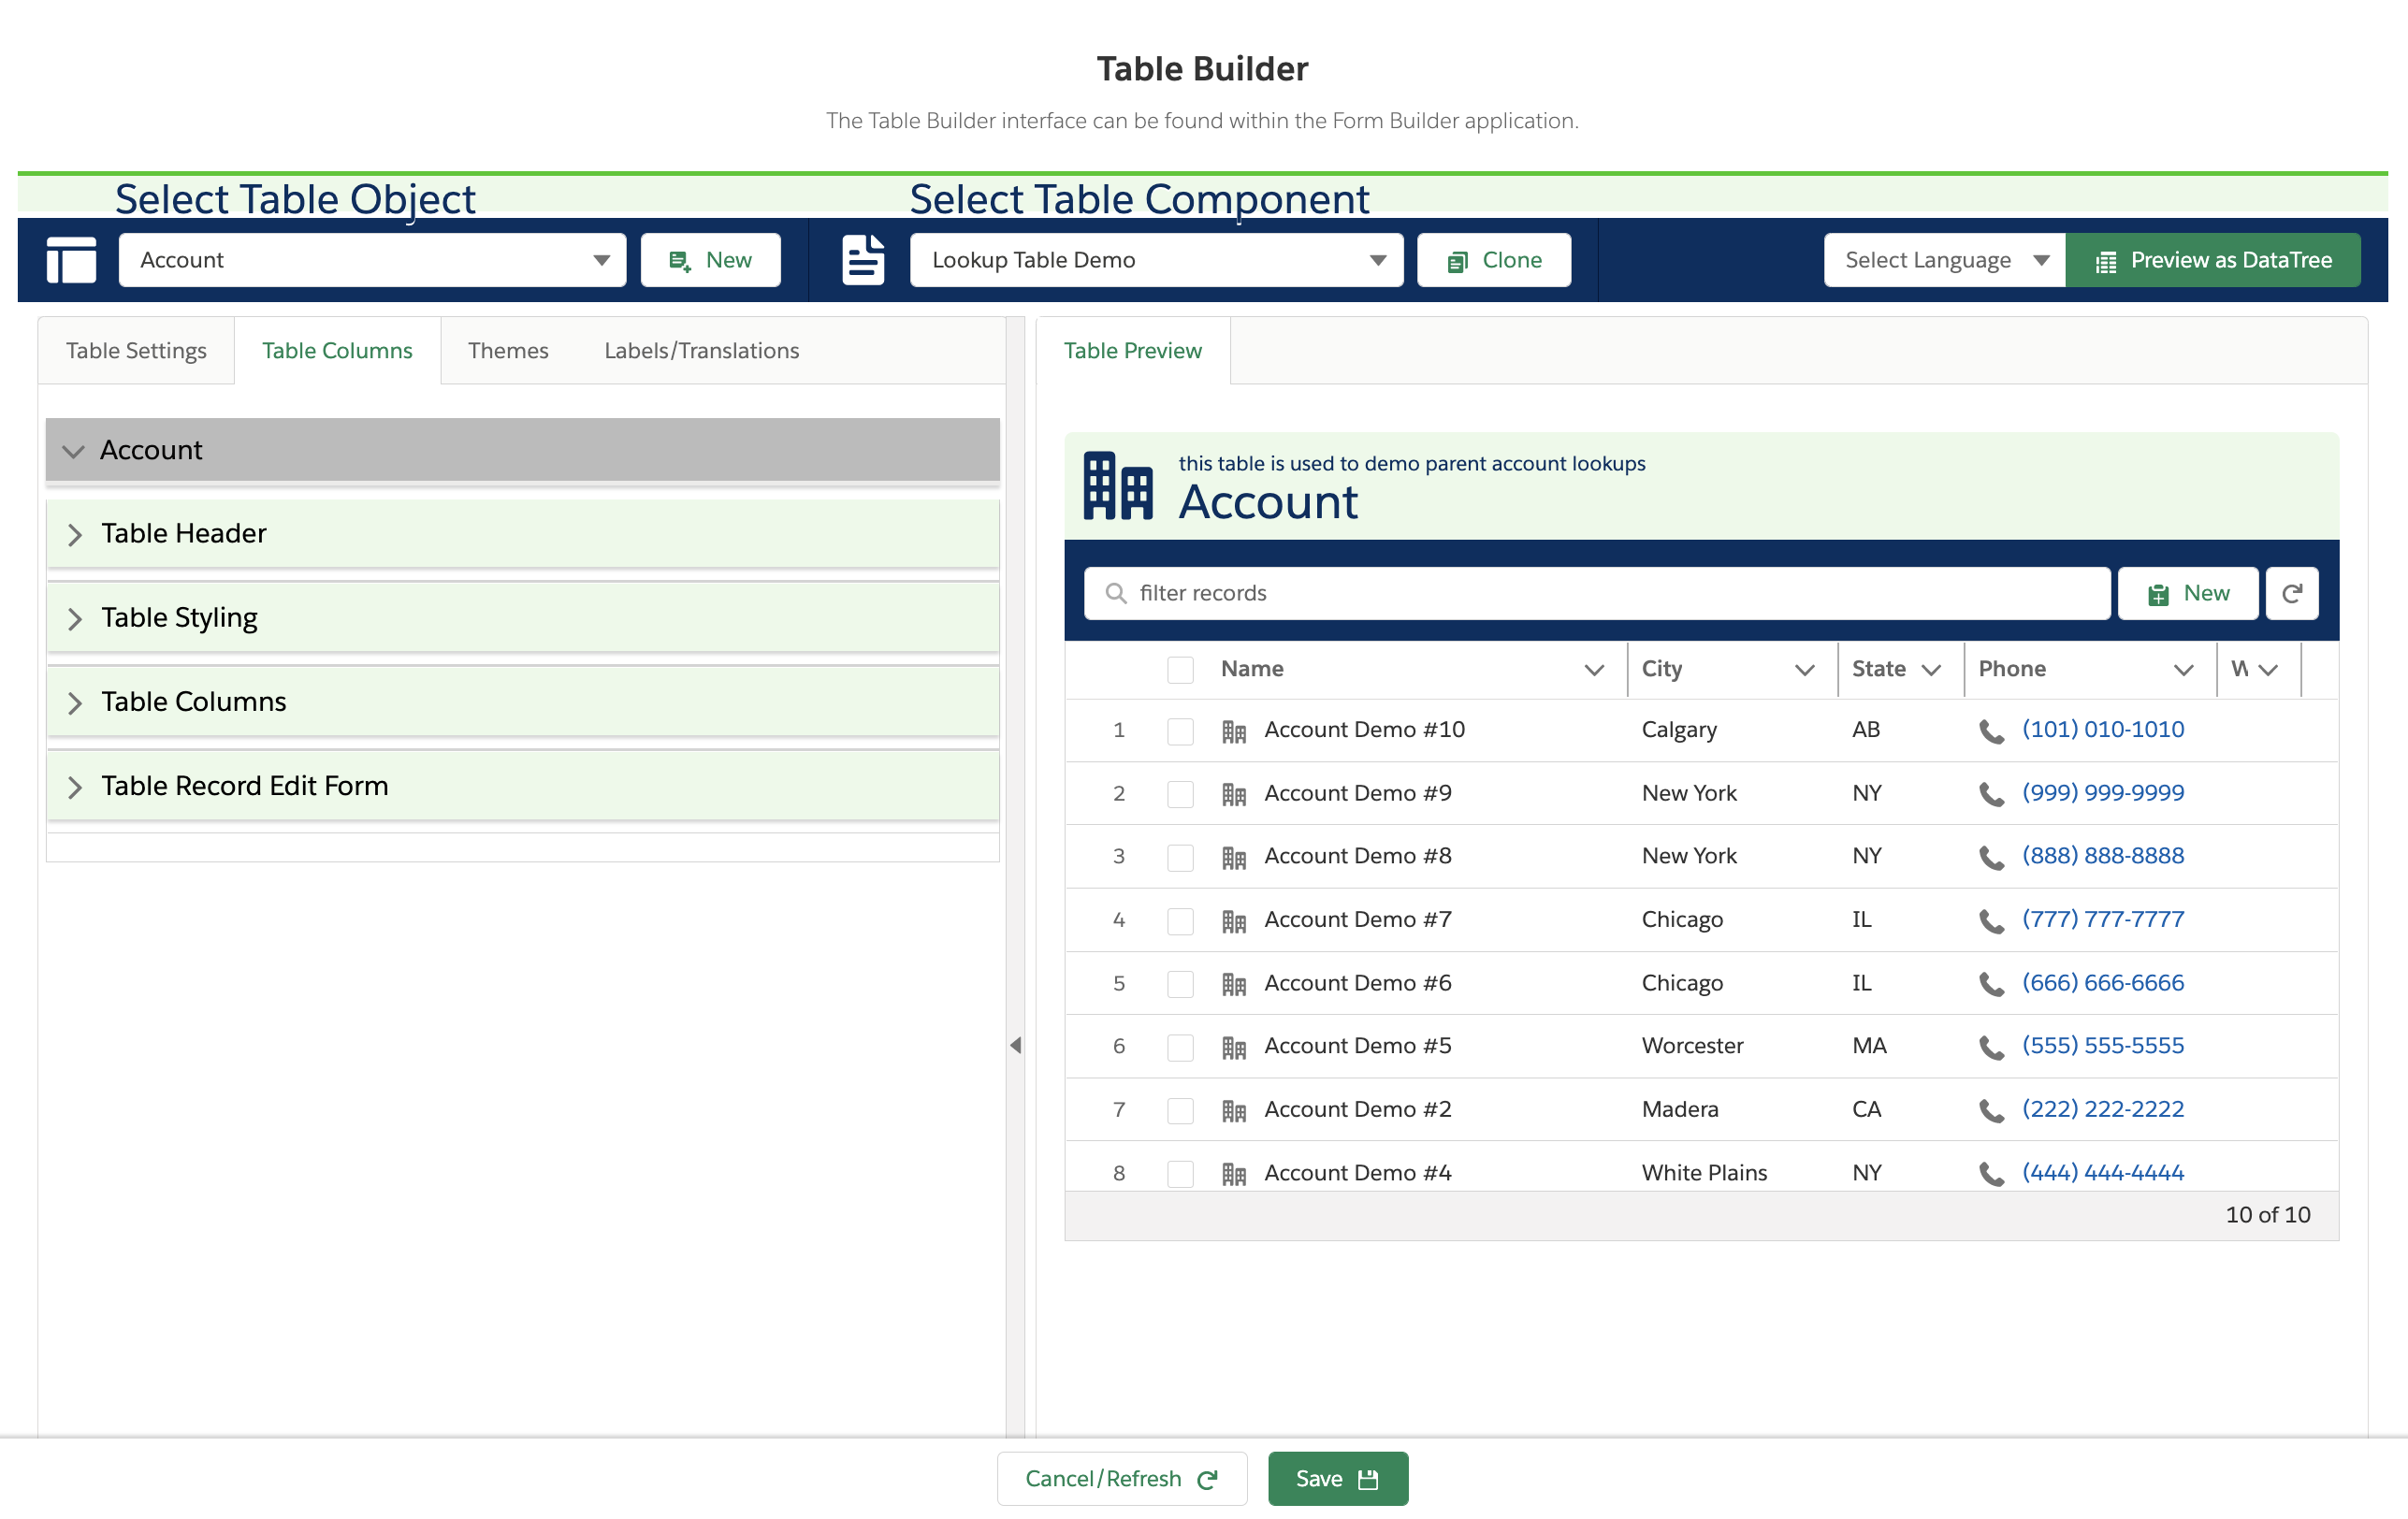Click the refresh icon in the table preview
The image size is (2408, 1519).
[x=2292, y=593]
